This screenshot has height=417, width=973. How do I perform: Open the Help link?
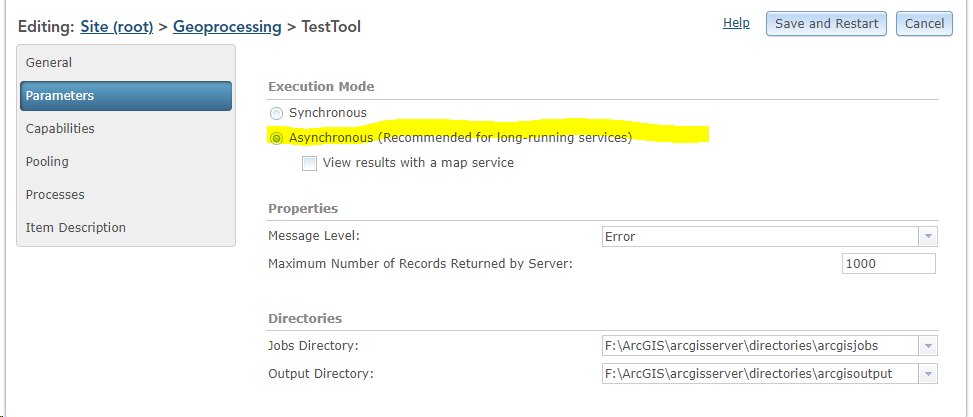point(736,23)
